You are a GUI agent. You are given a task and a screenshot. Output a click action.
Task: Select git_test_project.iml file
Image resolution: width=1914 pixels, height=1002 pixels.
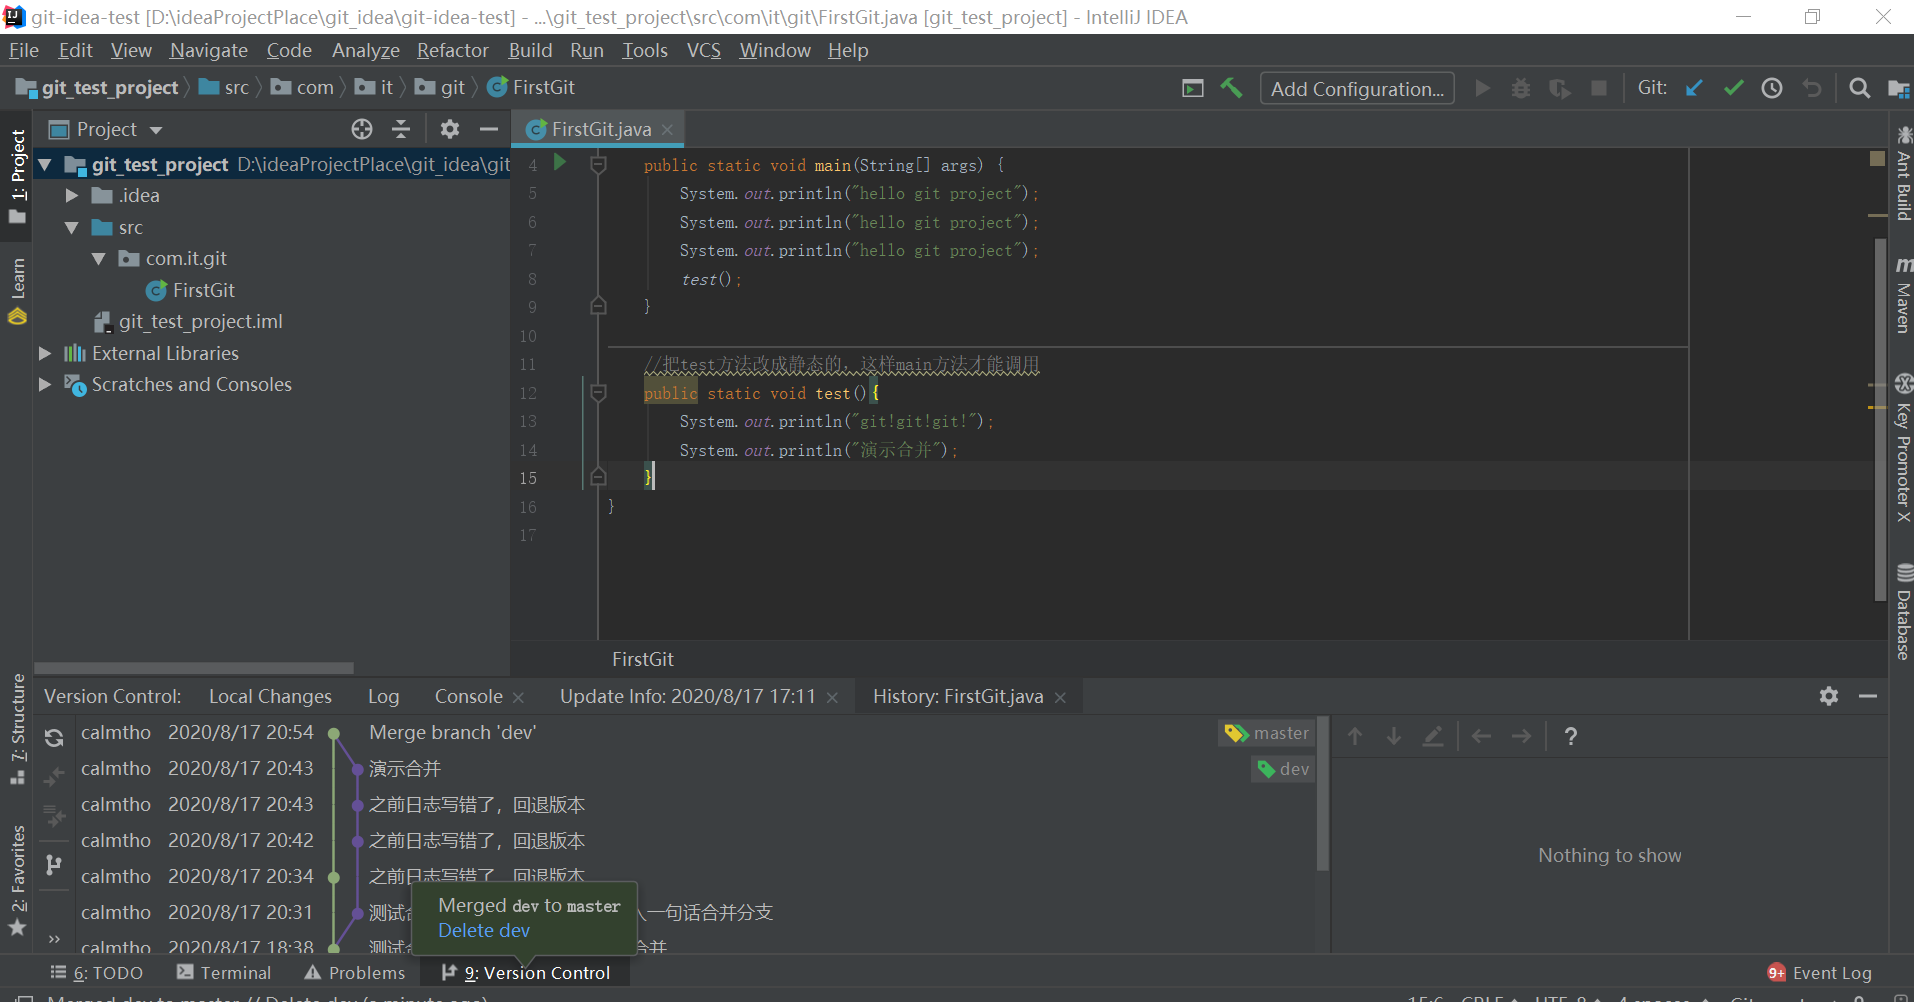pos(188,321)
